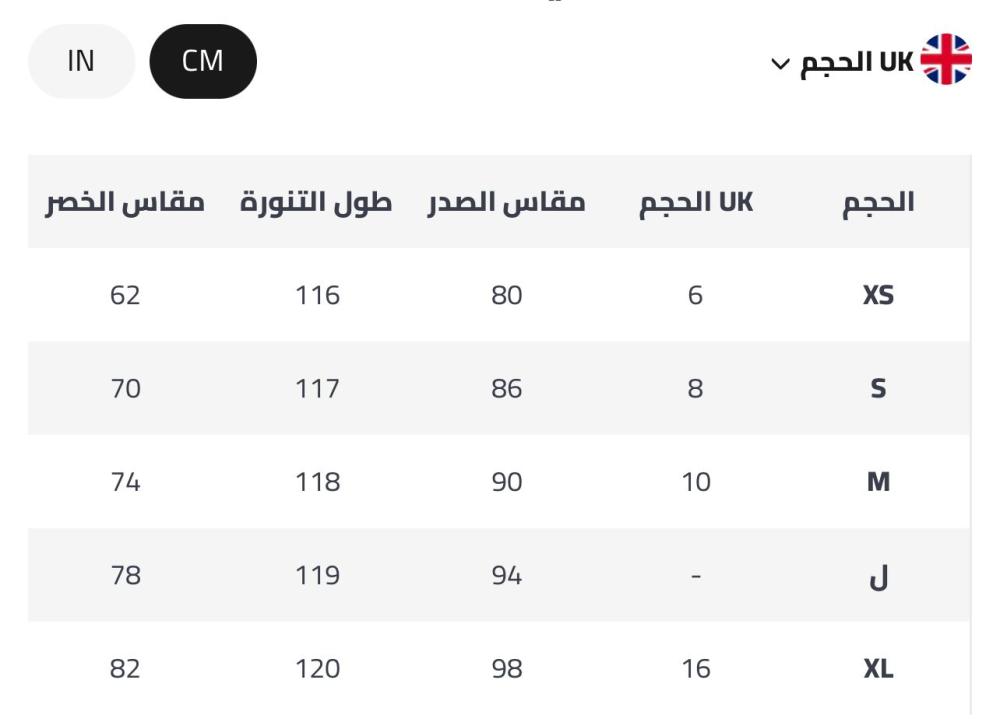The image size is (1000, 722).
Task: Select the ل size row label
Action: pos(878,577)
